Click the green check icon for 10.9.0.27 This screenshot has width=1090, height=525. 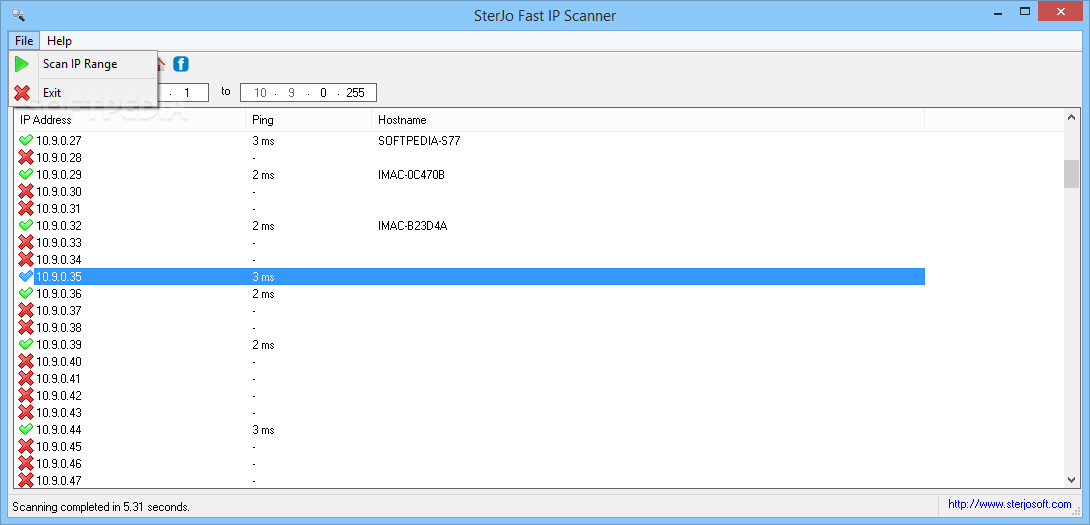[x=26, y=140]
